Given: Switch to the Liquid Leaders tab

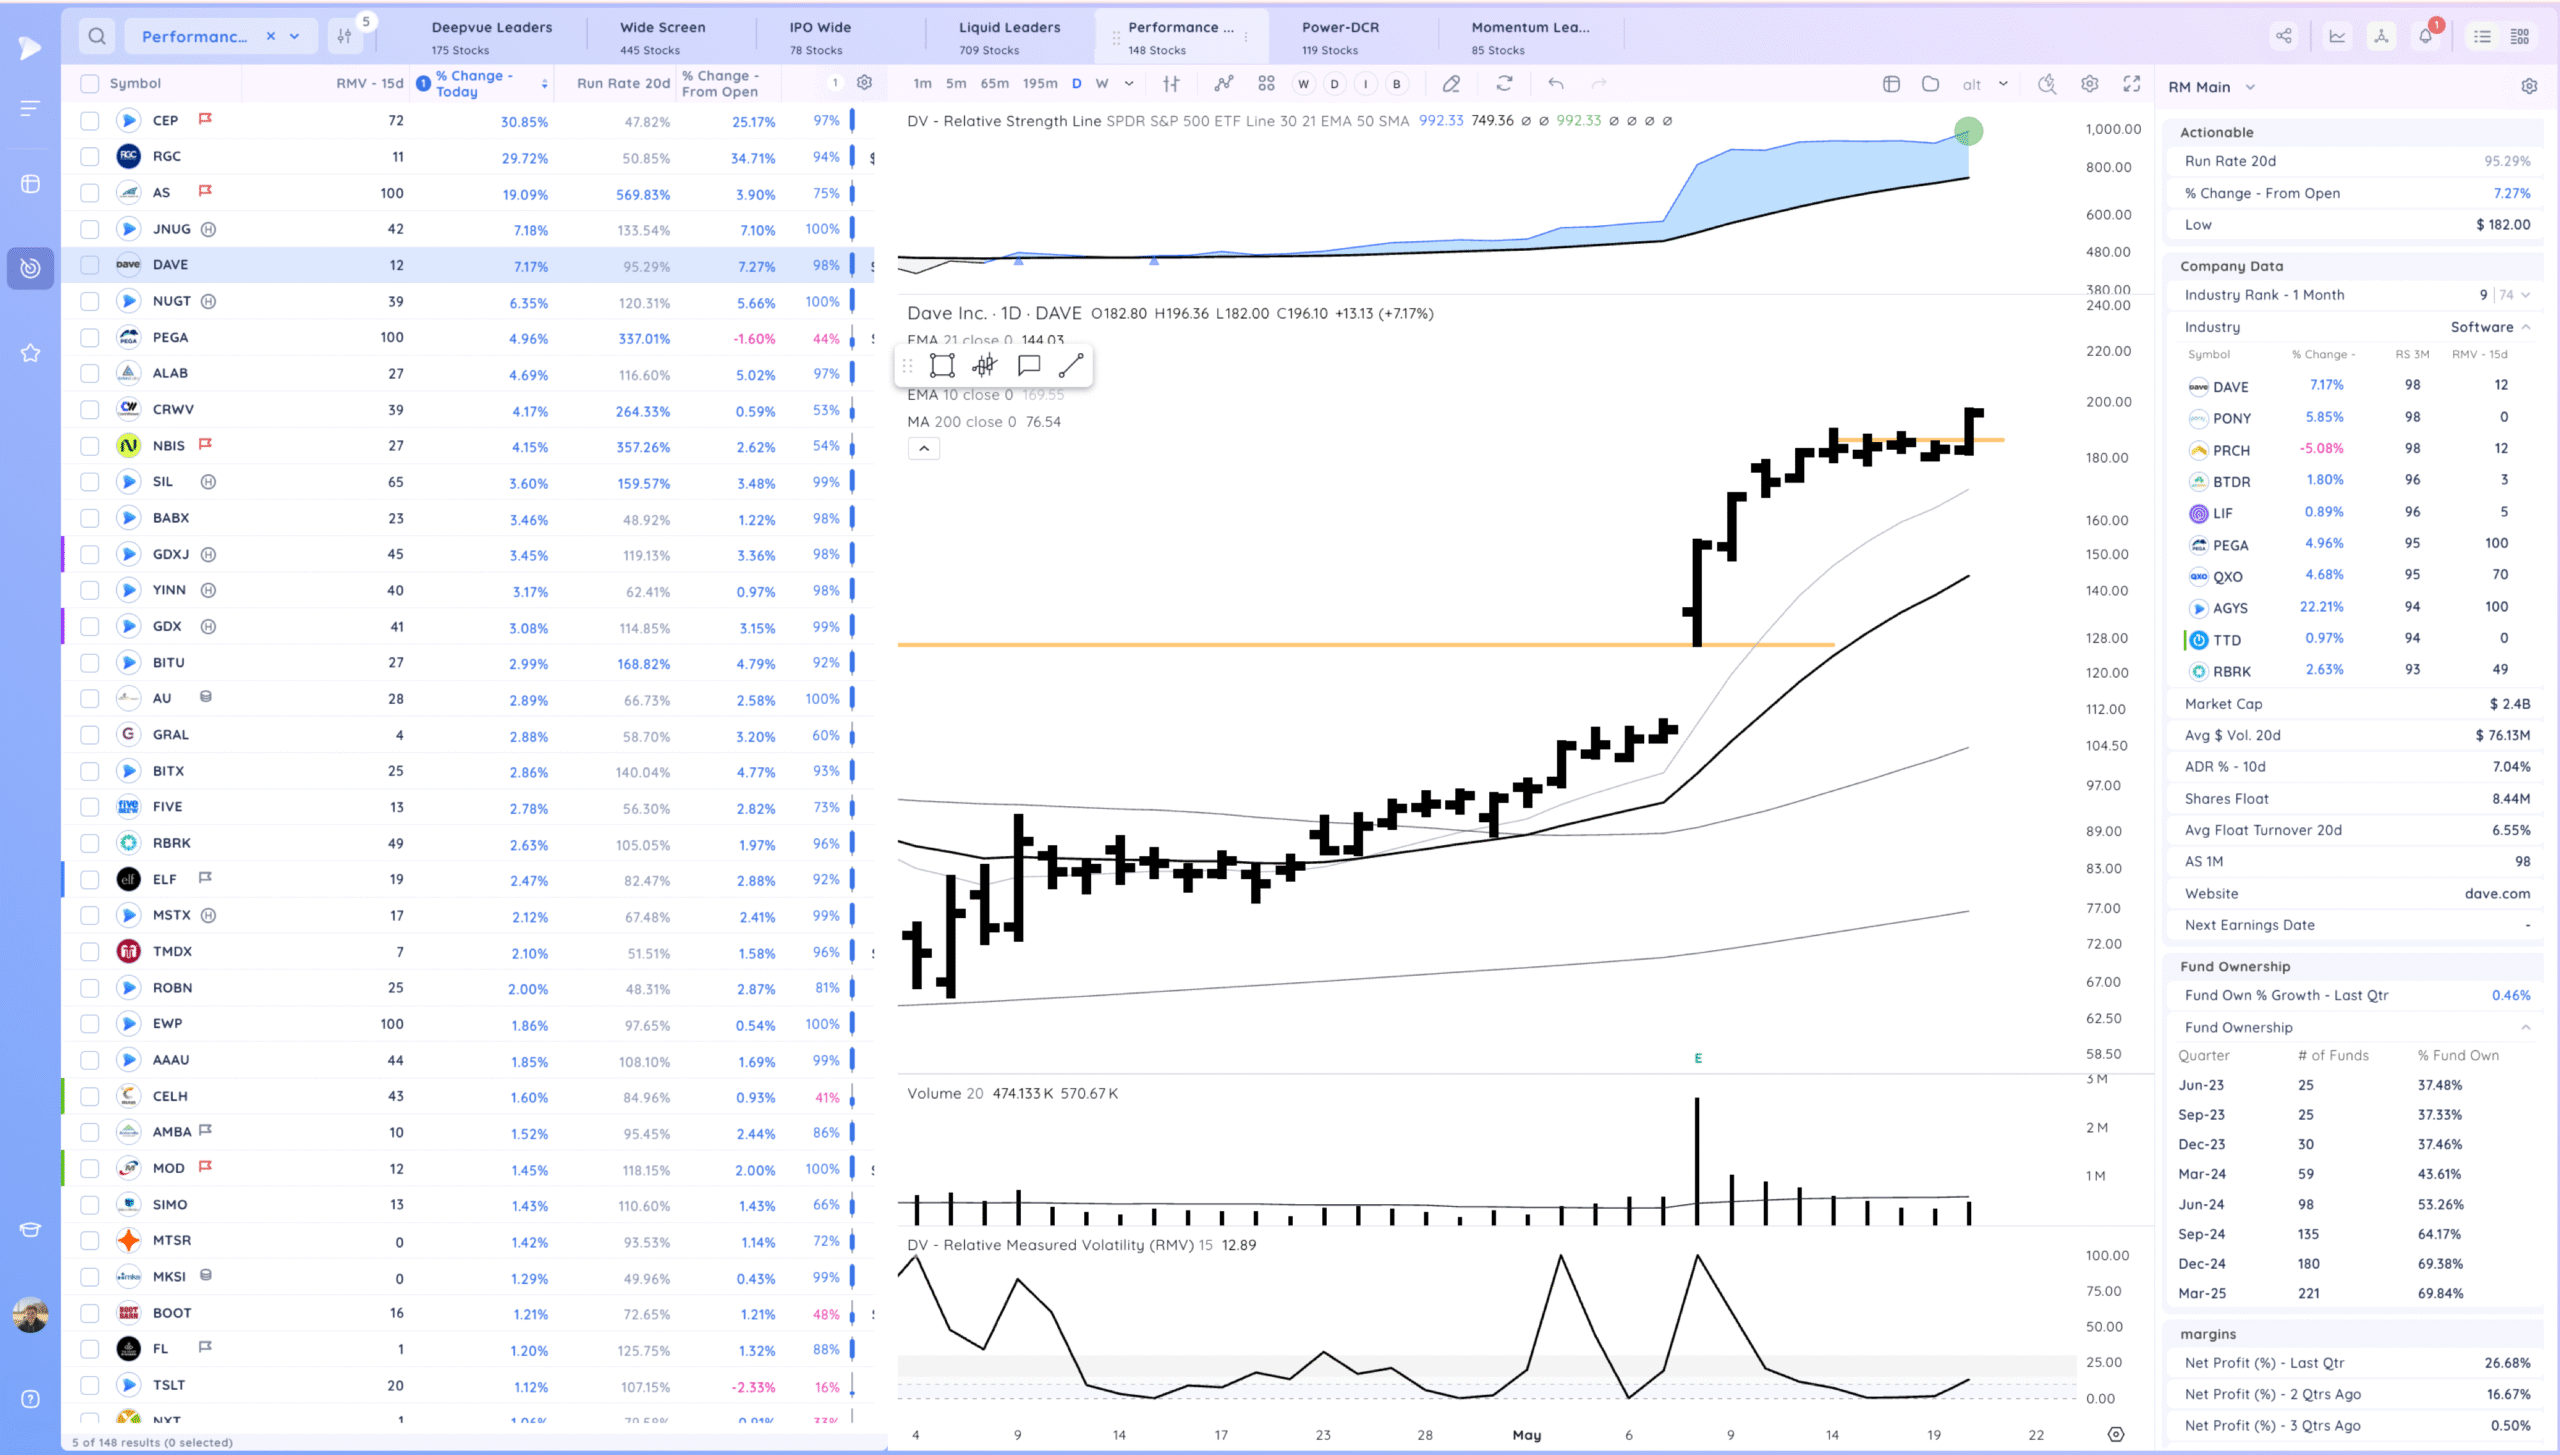Looking at the screenshot, I should coord(1008,37).
